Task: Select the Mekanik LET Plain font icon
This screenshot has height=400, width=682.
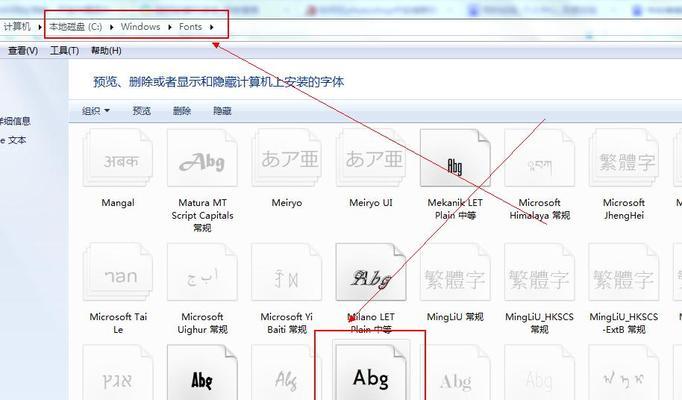Action: pos(455,159)
